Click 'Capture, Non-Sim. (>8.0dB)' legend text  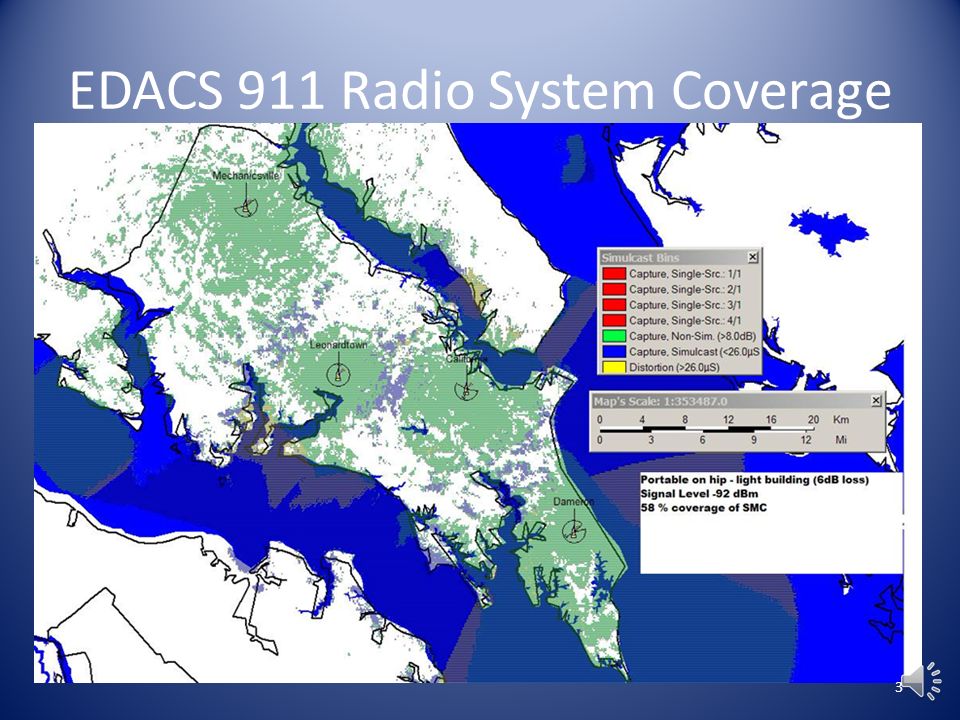692,336
